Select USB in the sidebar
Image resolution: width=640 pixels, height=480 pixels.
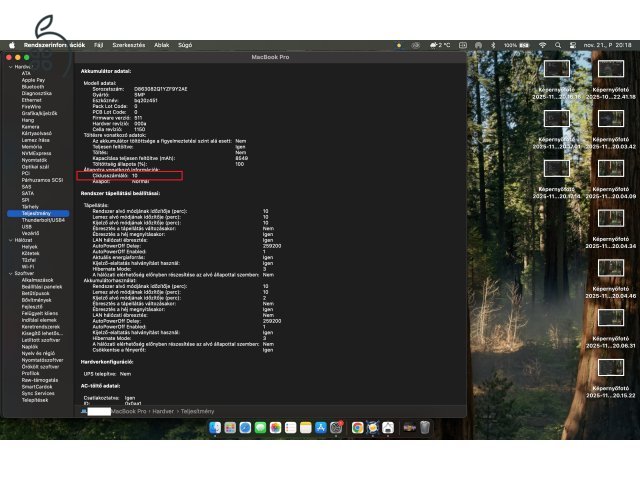coord(27,227)
